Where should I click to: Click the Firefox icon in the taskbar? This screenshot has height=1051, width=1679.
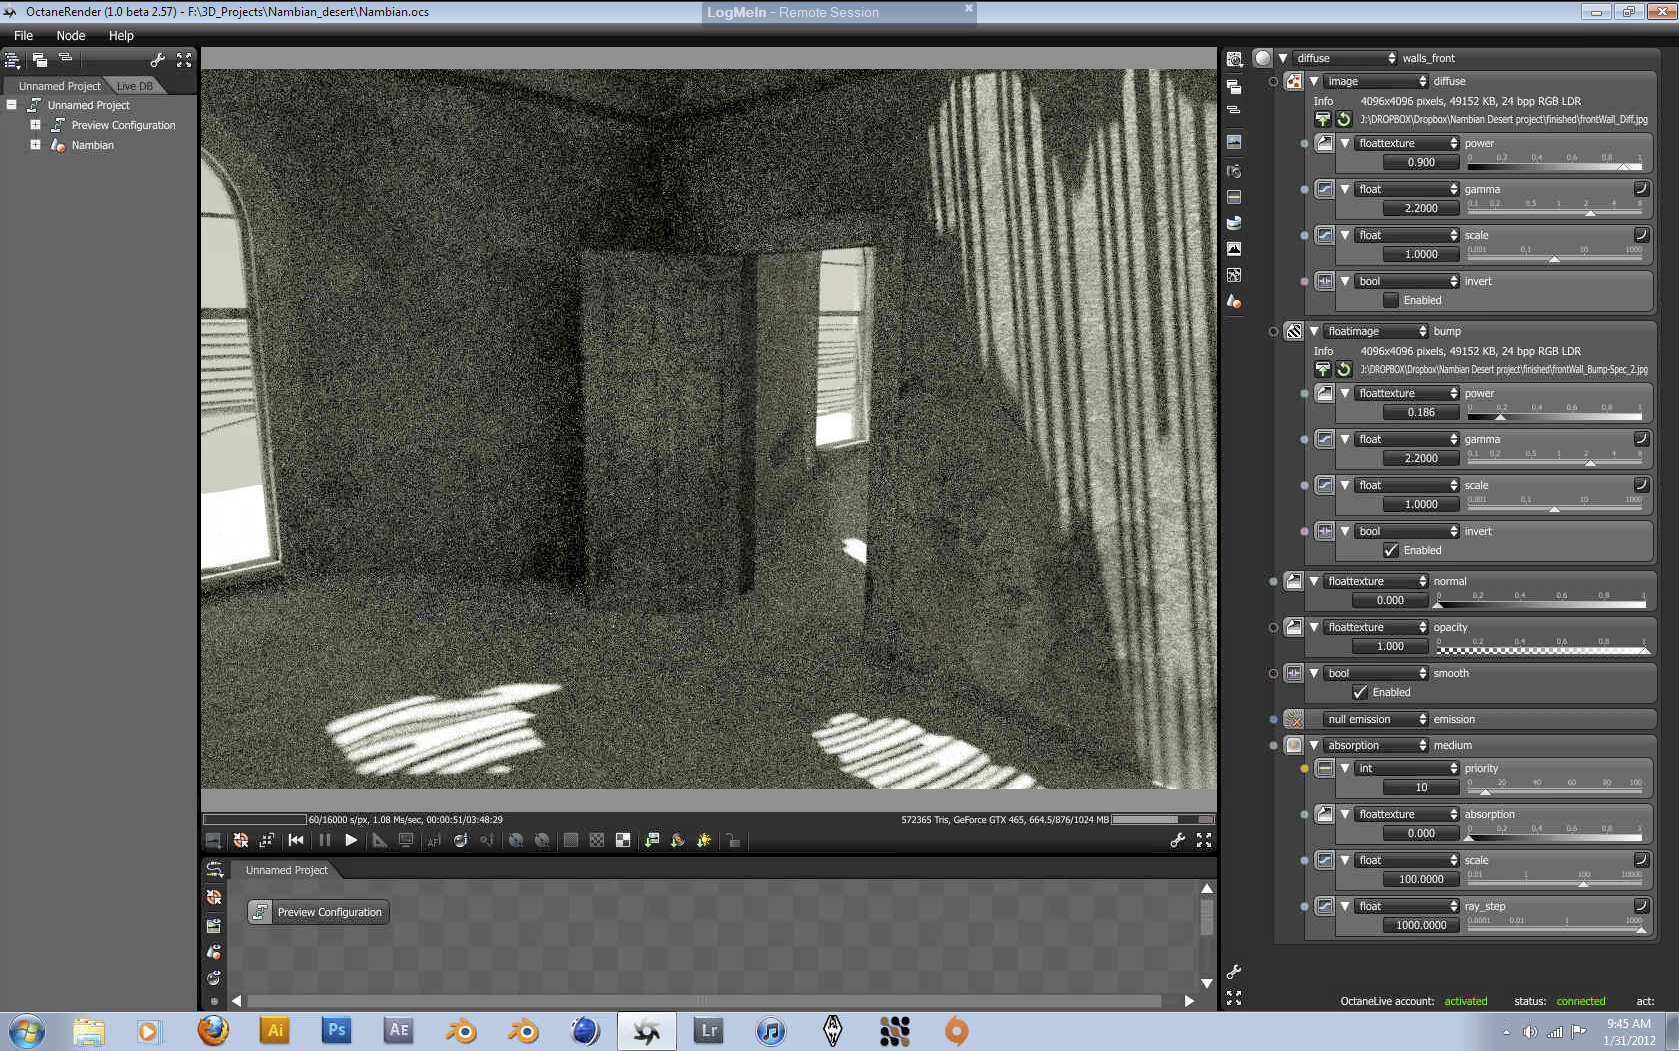coord(213,1031)
